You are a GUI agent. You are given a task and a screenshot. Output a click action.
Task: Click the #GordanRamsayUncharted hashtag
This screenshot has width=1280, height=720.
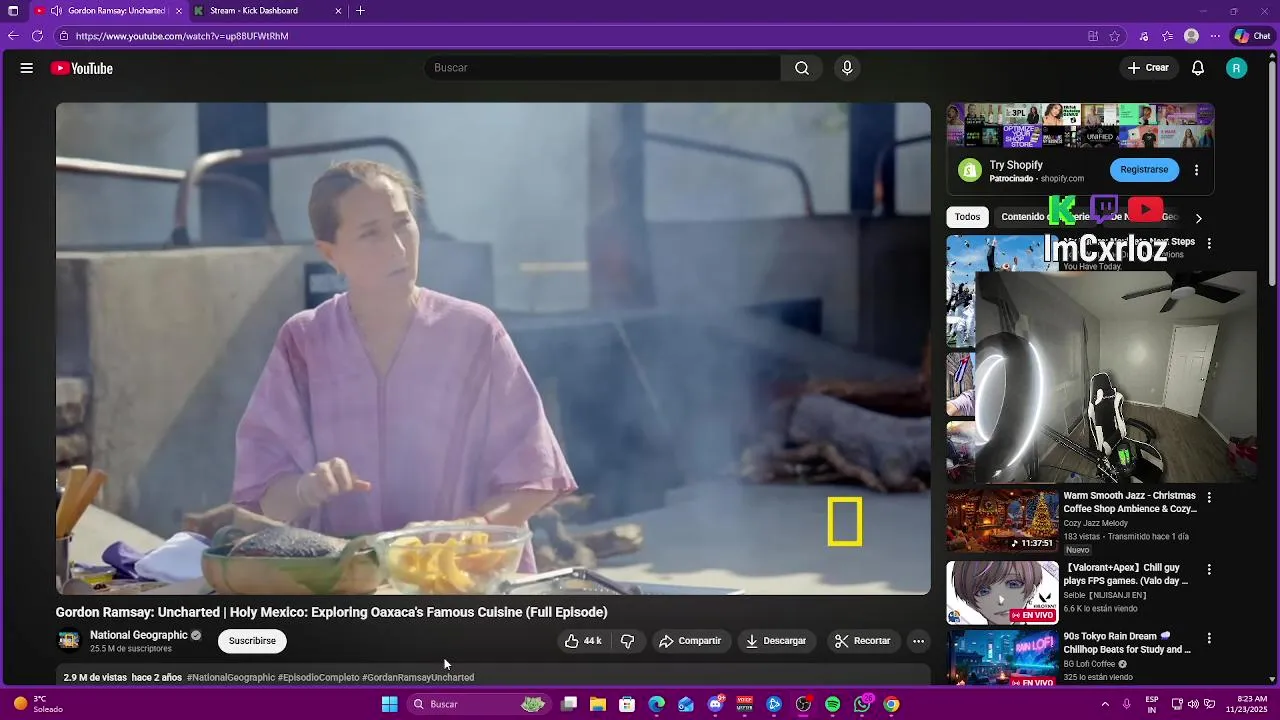418,678
